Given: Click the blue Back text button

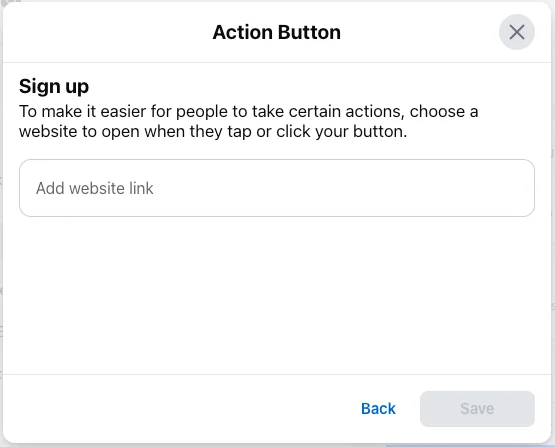Looking at the screenshot, I should coord(378,408).
